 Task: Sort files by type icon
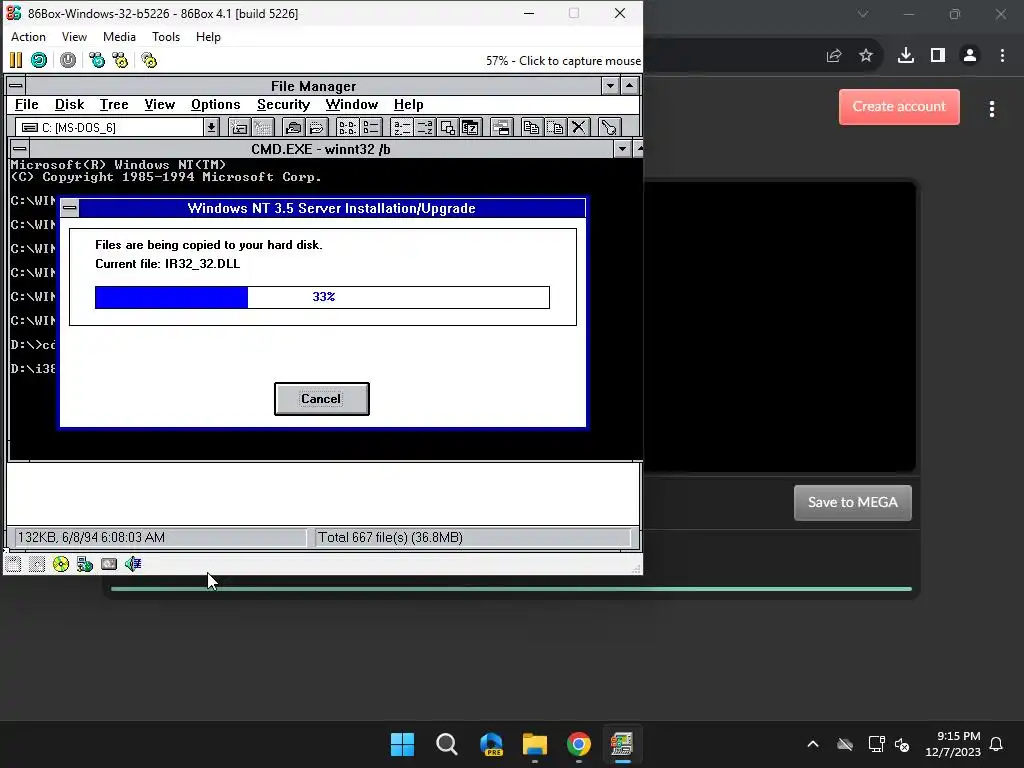425,127
